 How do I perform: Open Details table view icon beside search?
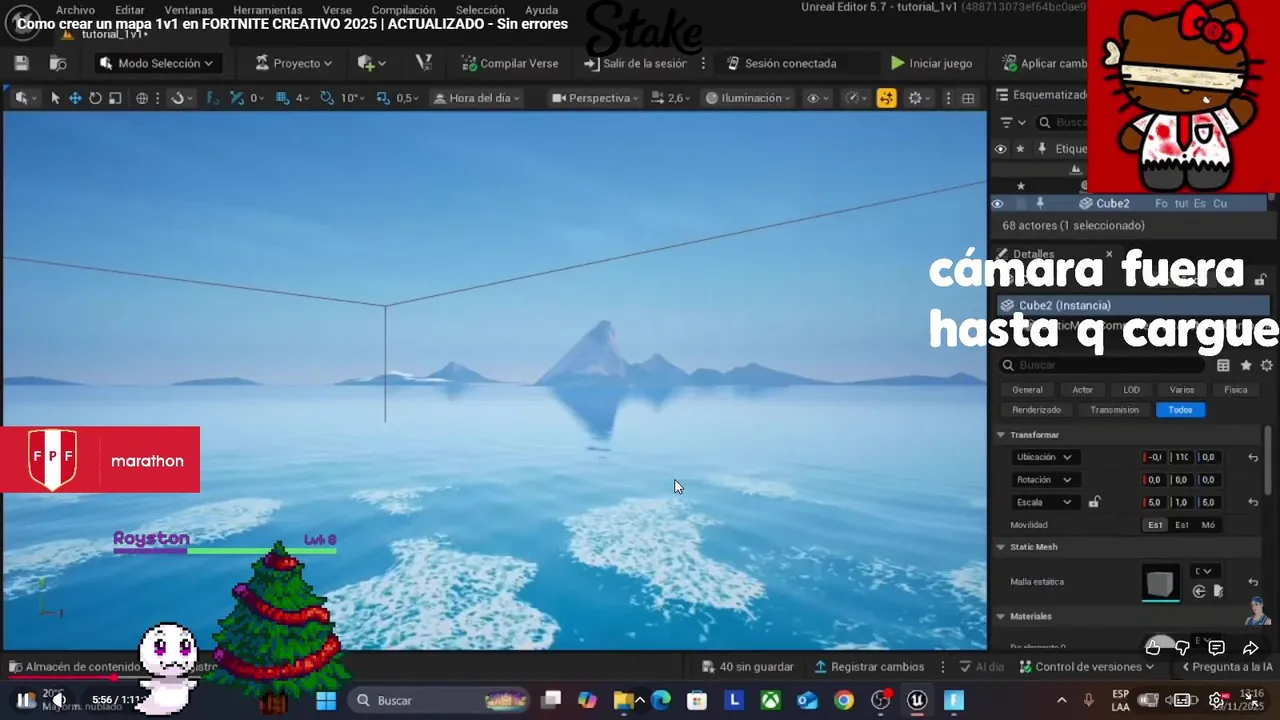point(1223,365)
